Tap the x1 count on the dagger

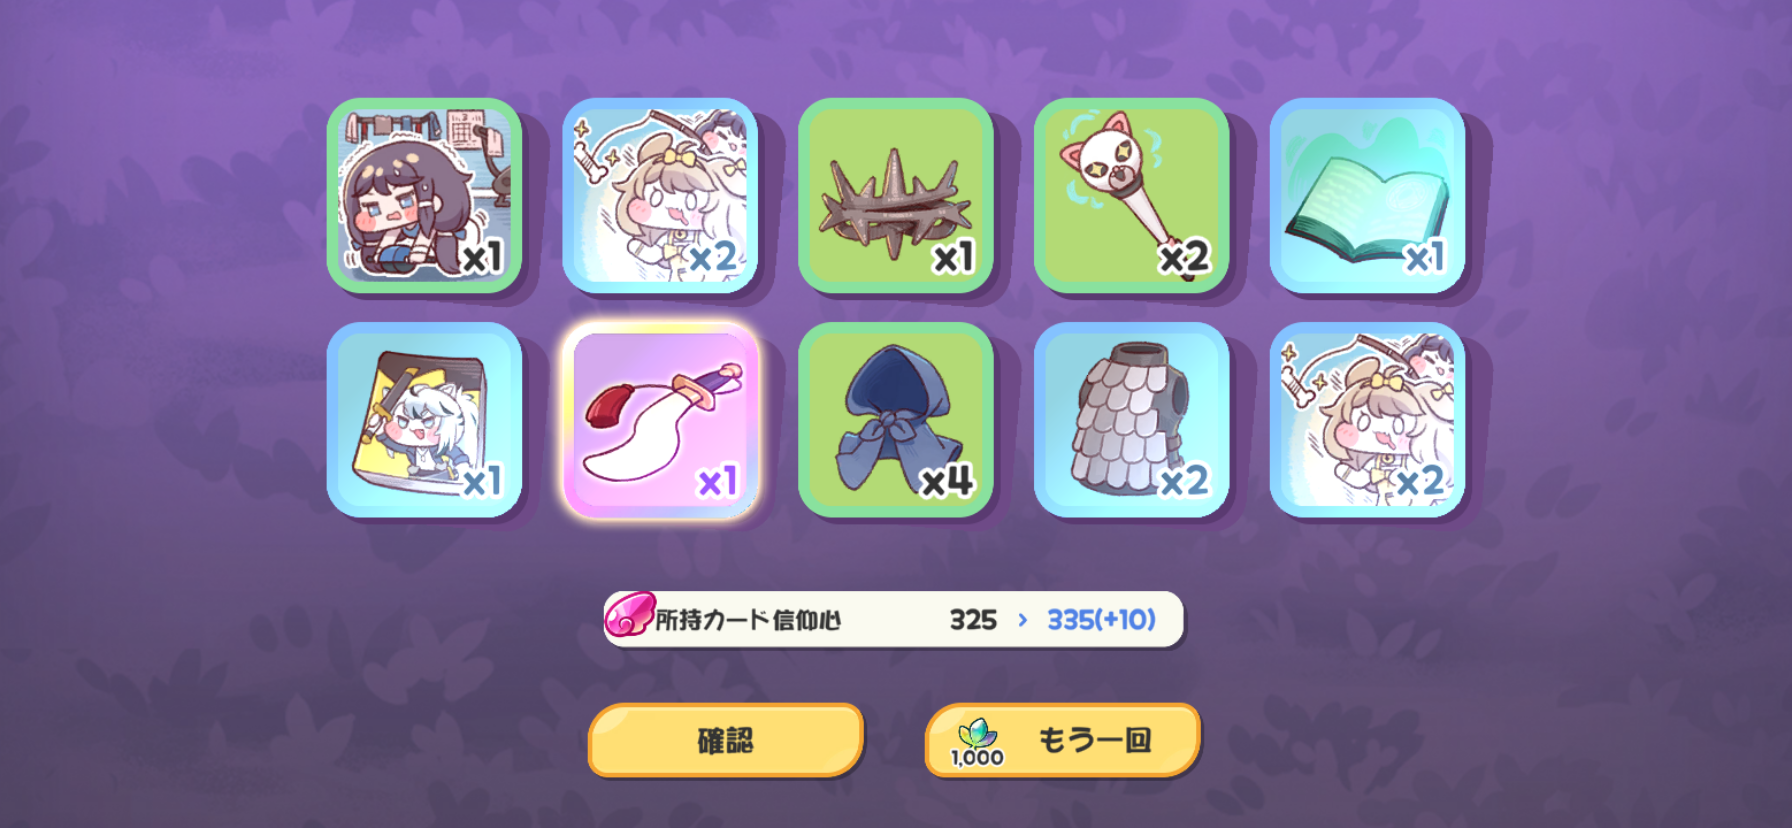pos(717,482)
